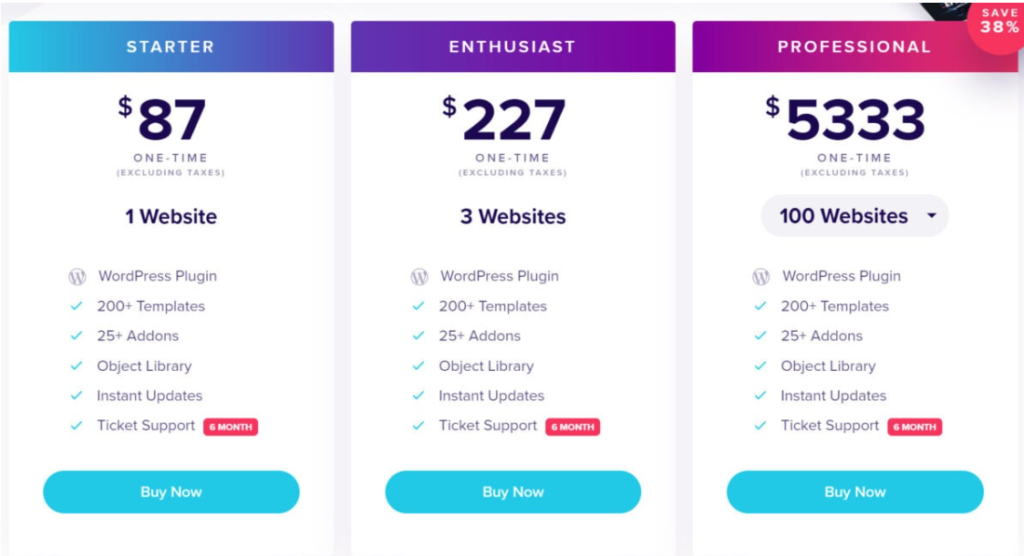Open the 100 Websites dropdown
Screen dimensions: 1024x556
855,216
